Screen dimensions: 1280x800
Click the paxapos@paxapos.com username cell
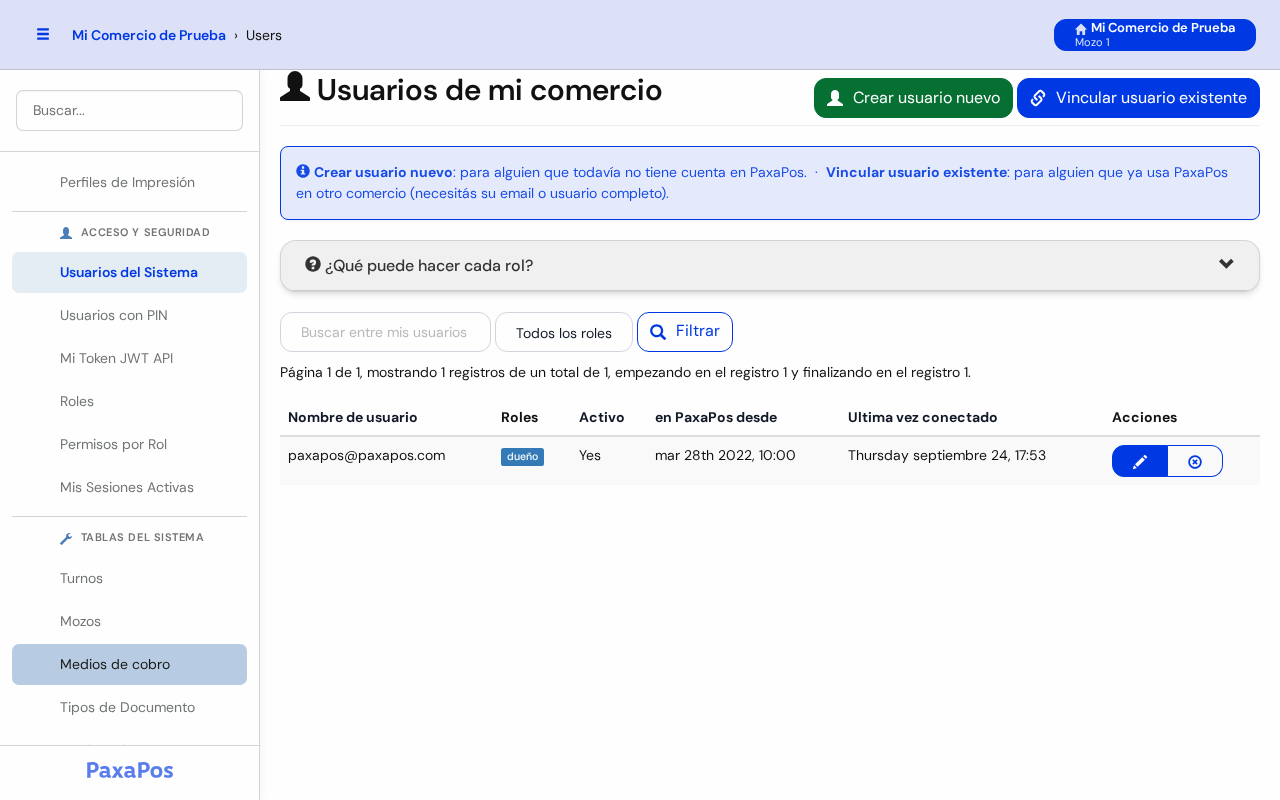point(367,455)
